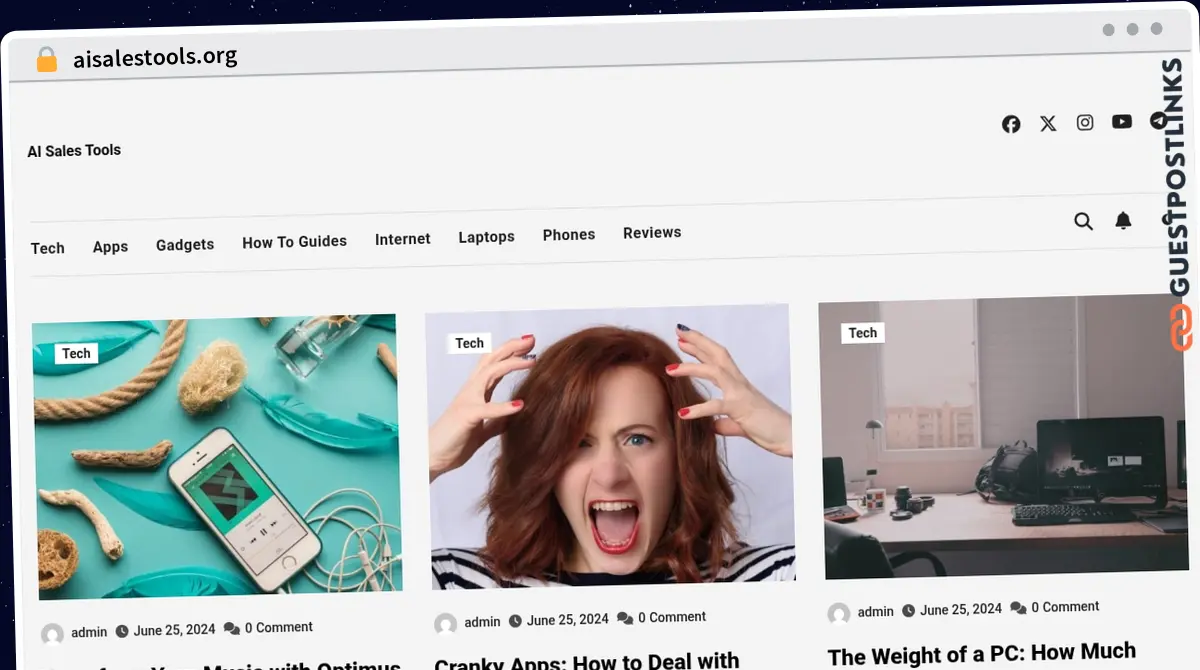Viewport: 1200px width, 670px height.
Task: Click the GuestPostLinks chain logo
Action: [1181, 328]
